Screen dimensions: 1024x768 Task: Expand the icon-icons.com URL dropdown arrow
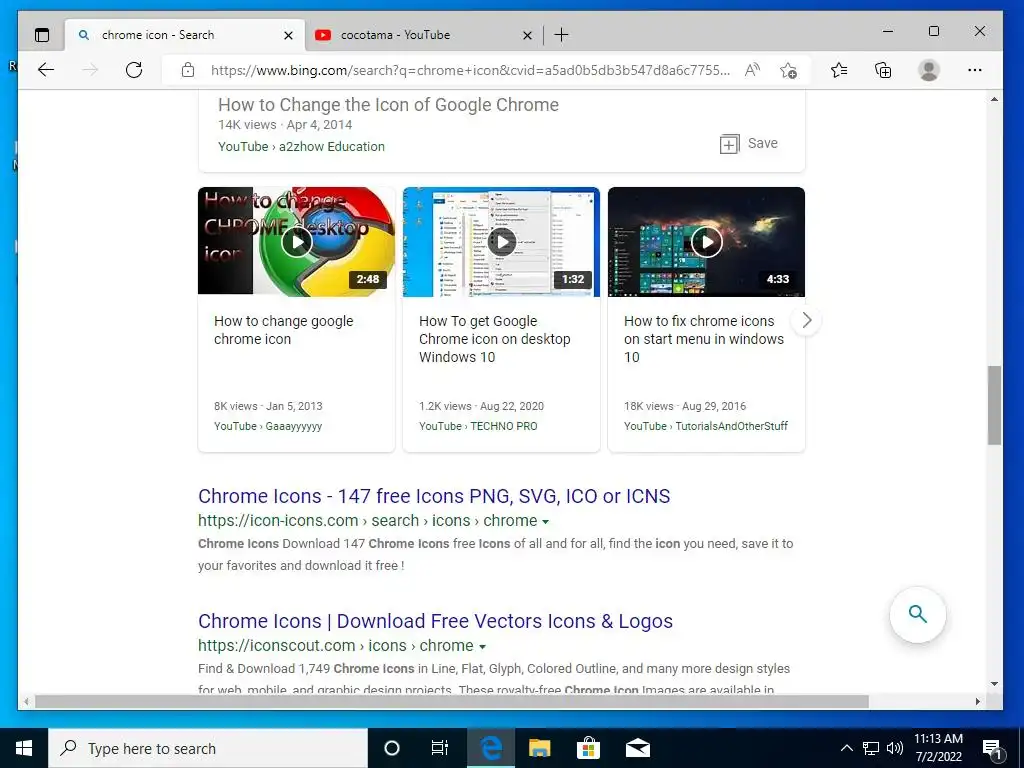[545, 522]
